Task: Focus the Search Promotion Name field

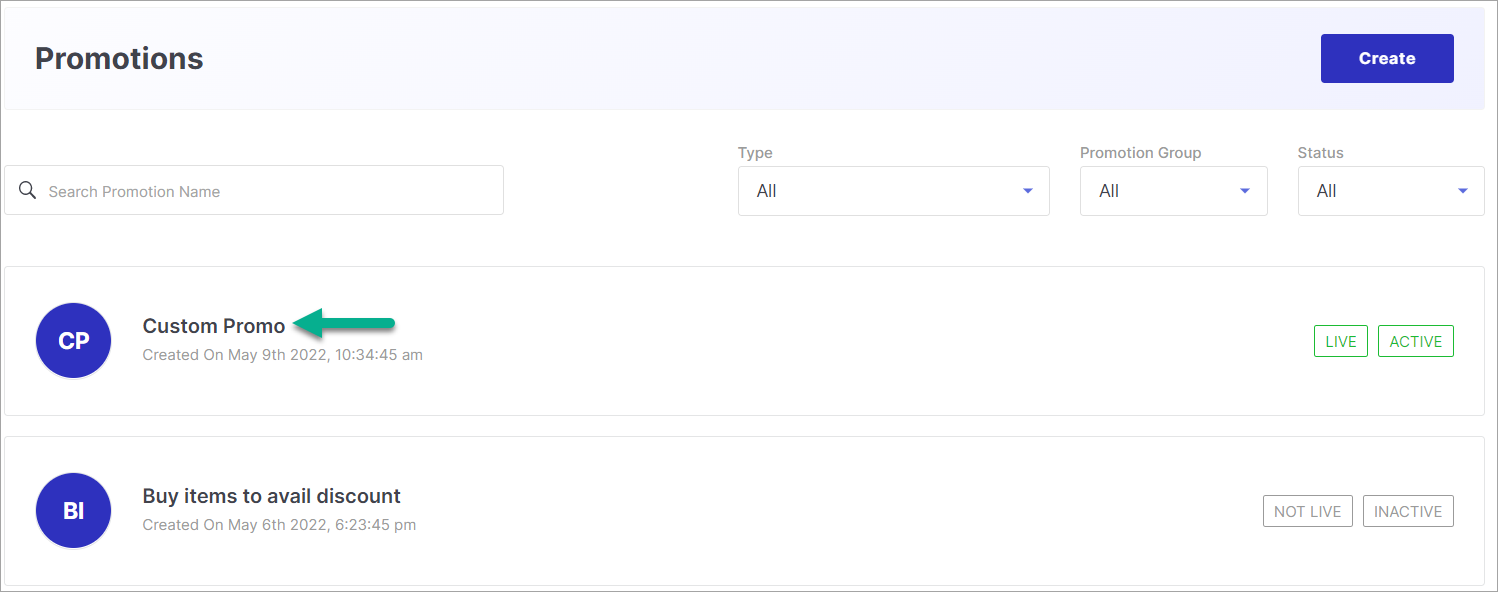Action: (254, 190)
